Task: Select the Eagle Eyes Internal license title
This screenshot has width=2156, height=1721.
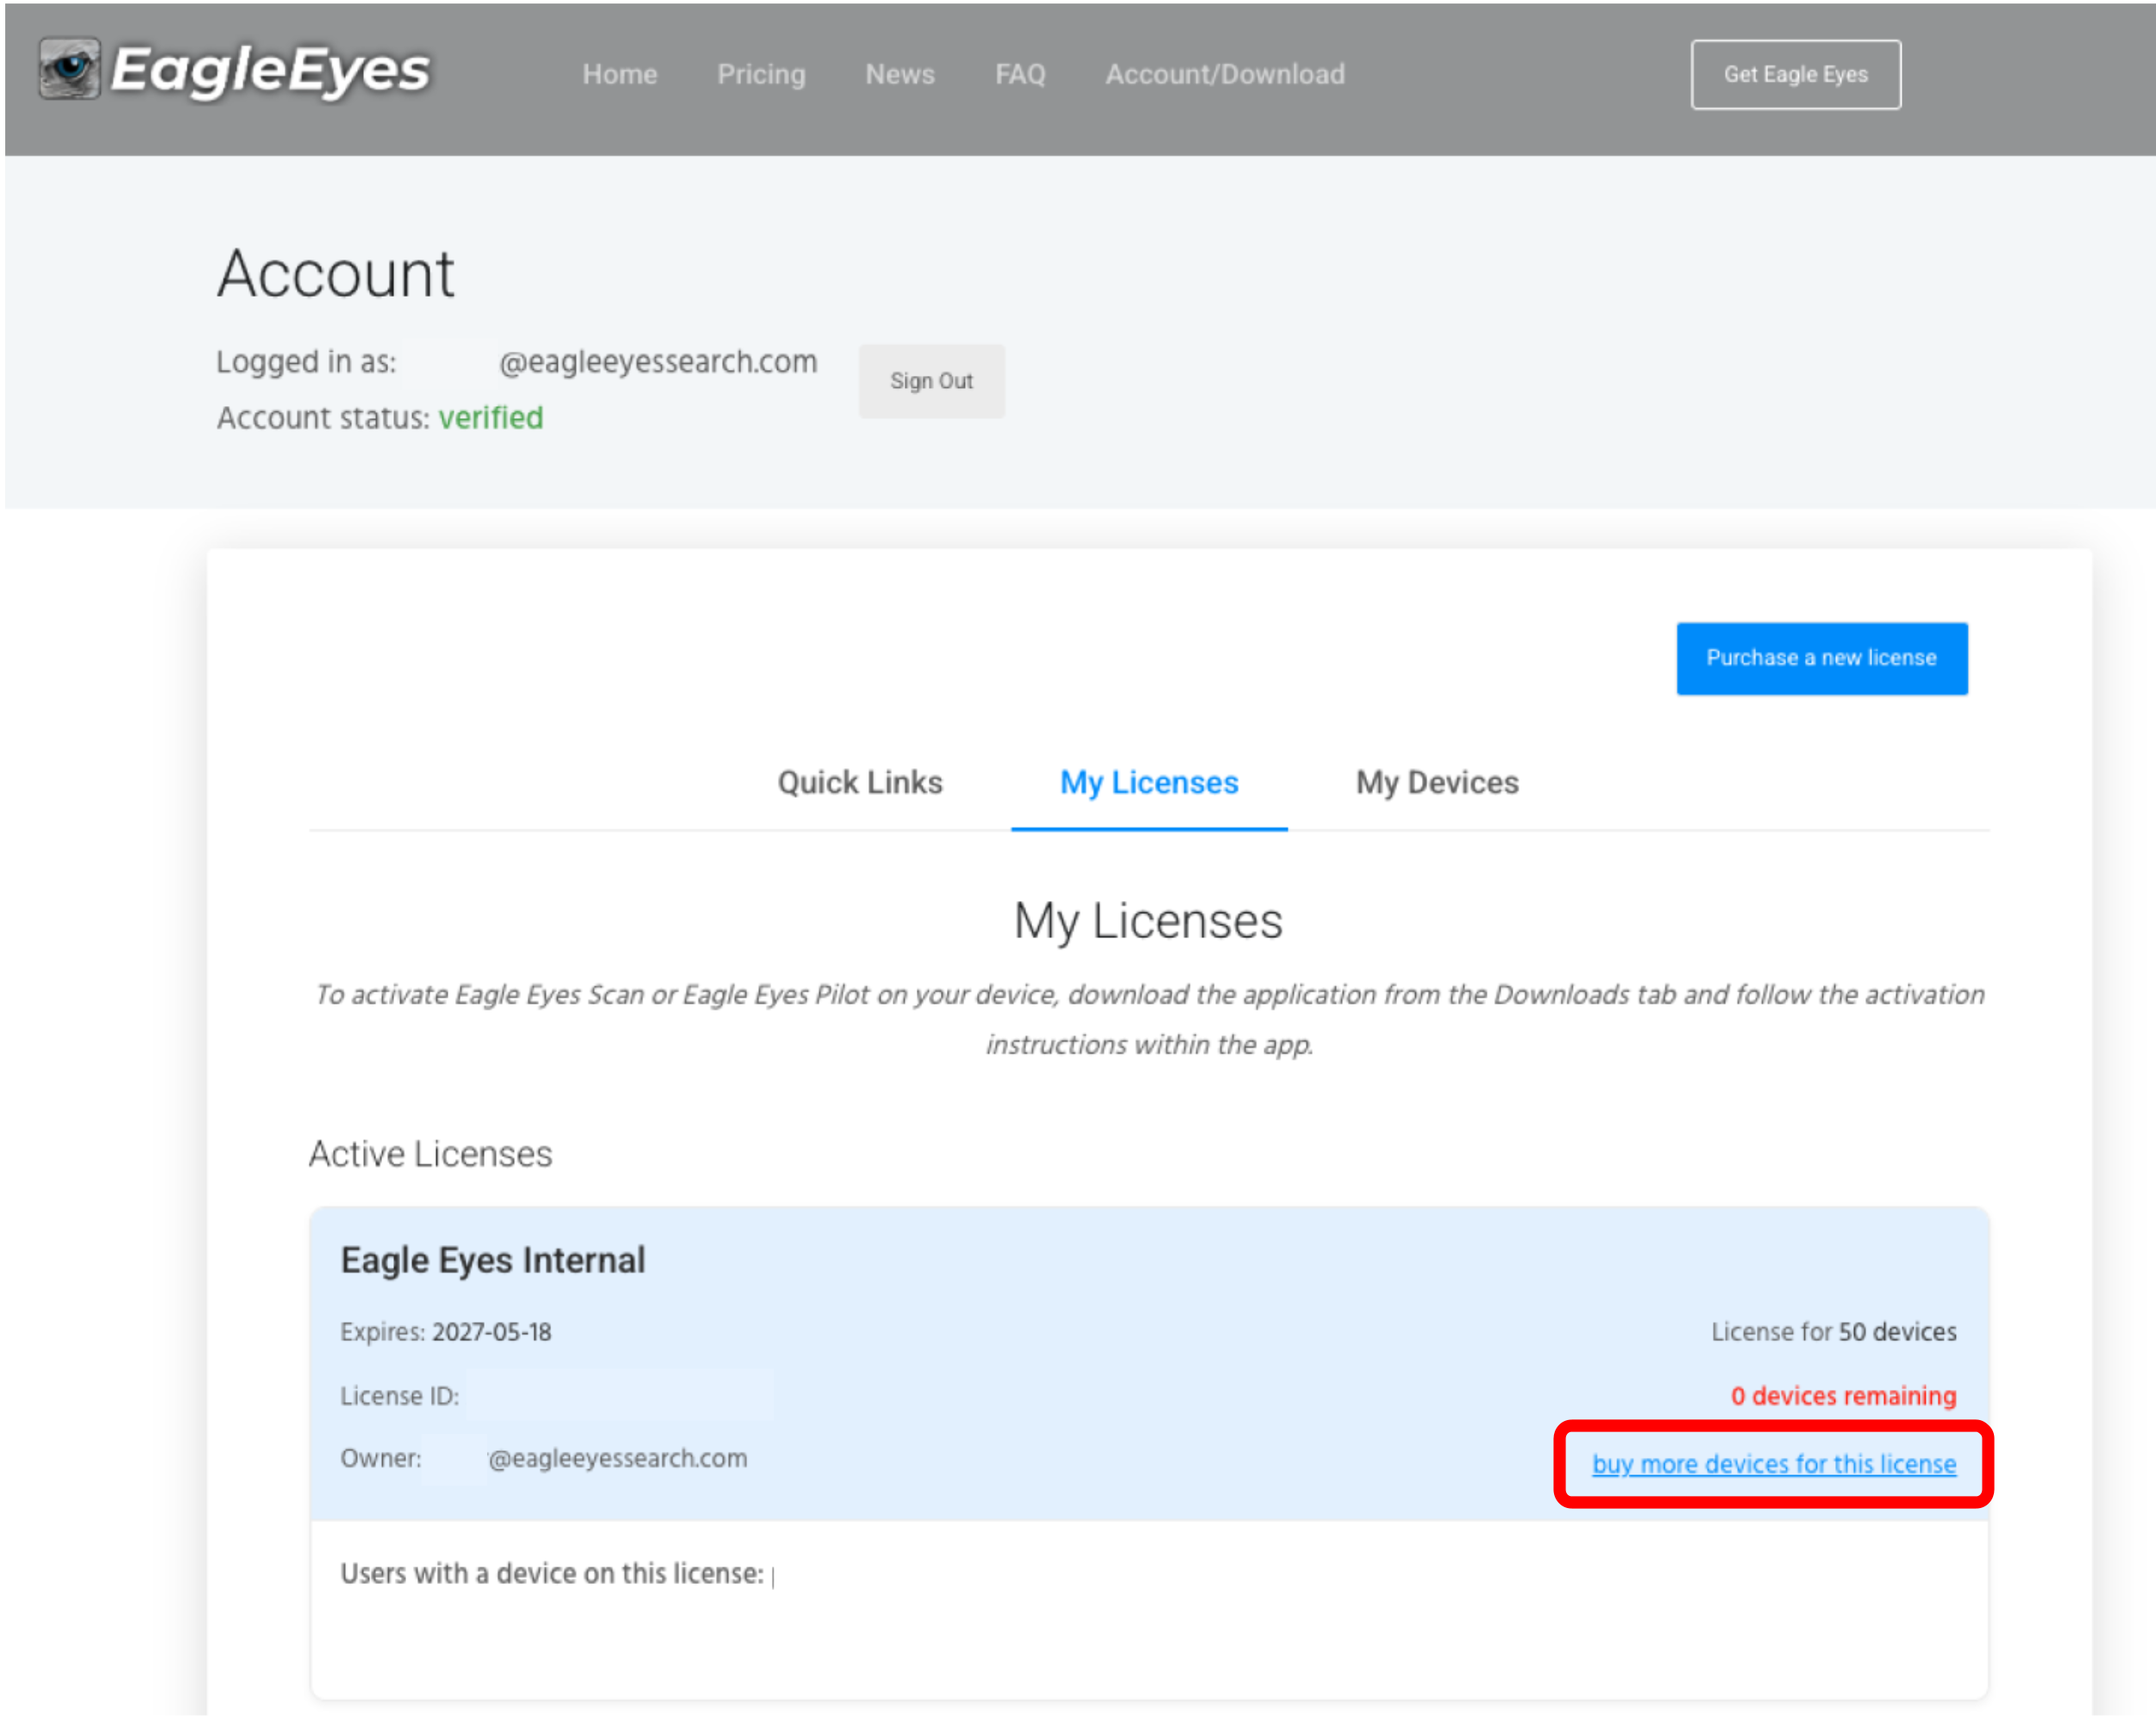Action: [x=493, y=1259]
